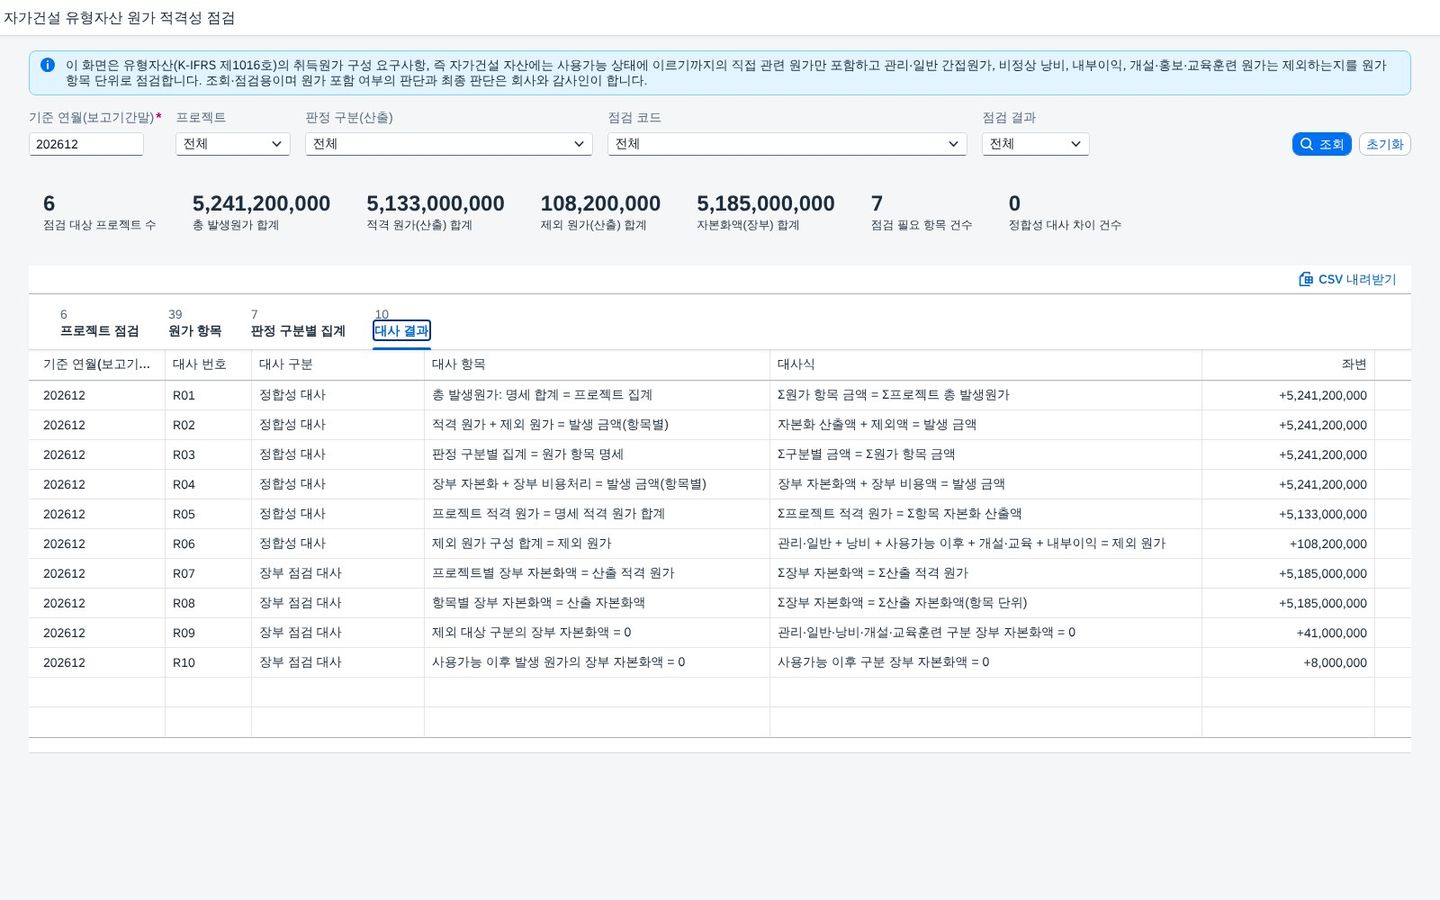
Task: Click the 점검 필요 항목 건수 figure
Action: point(877,204)
